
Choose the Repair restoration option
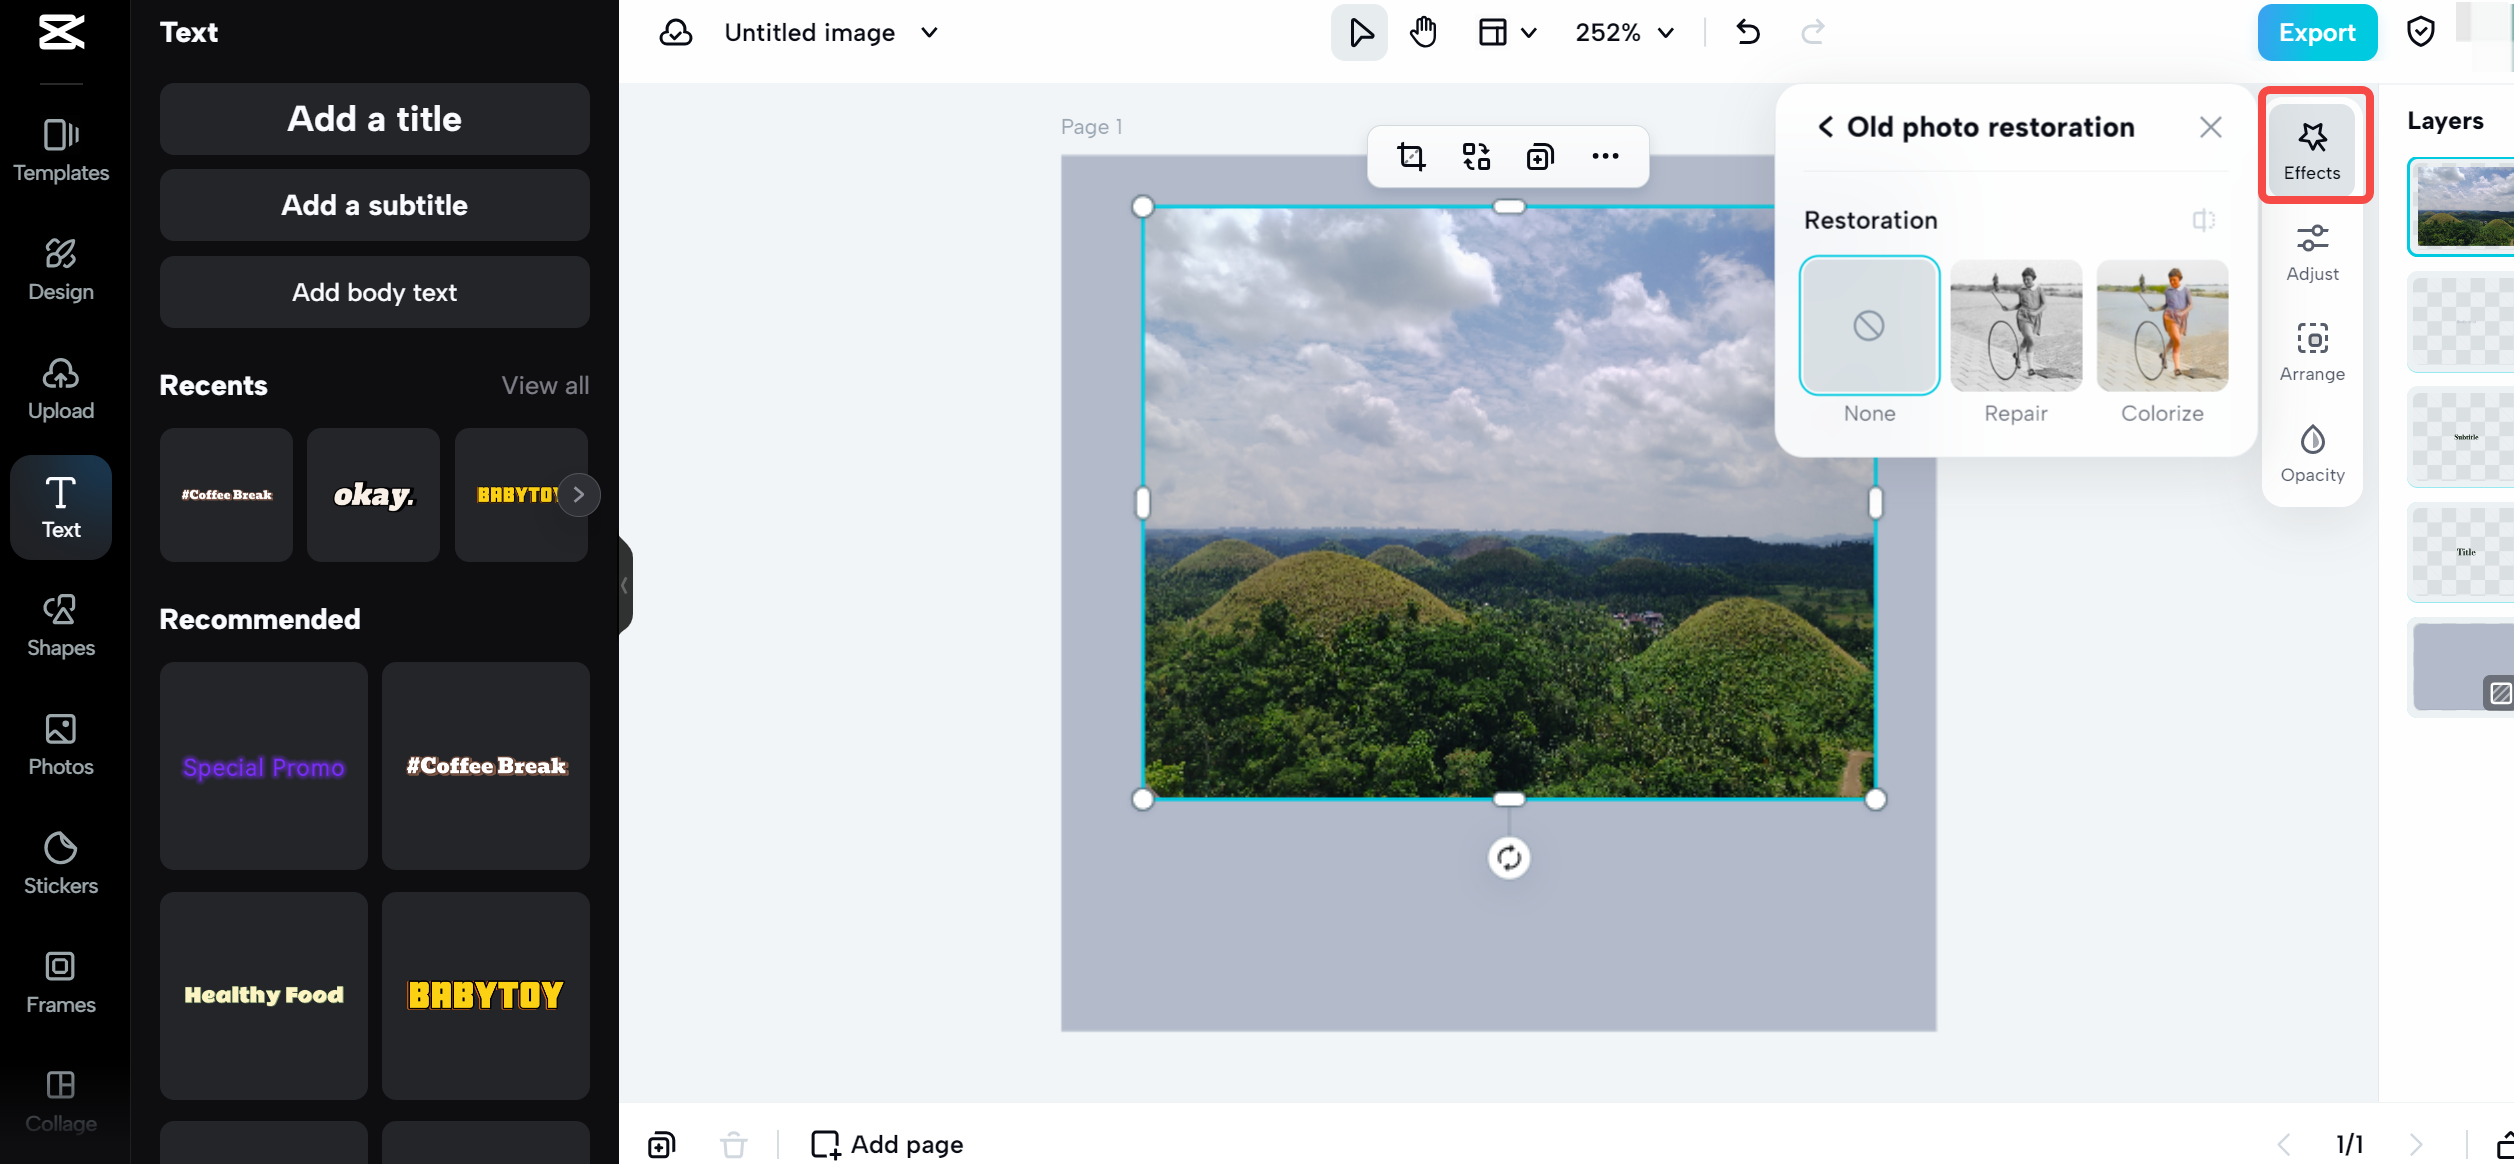[2015, 326]
